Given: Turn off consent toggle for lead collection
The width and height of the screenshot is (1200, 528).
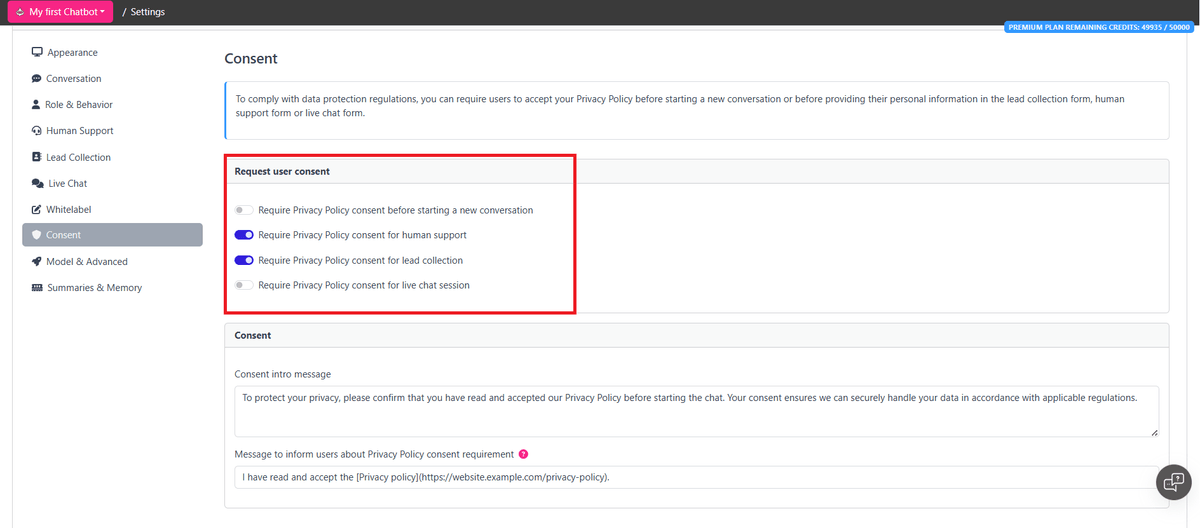Looking at the screenshot, I should 244,260.
